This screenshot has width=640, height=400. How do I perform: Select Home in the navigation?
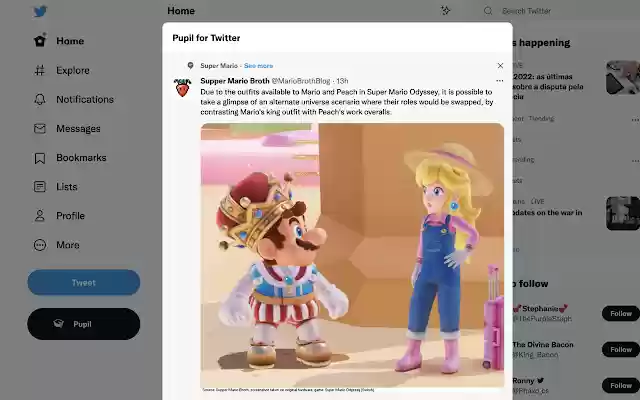70,41
